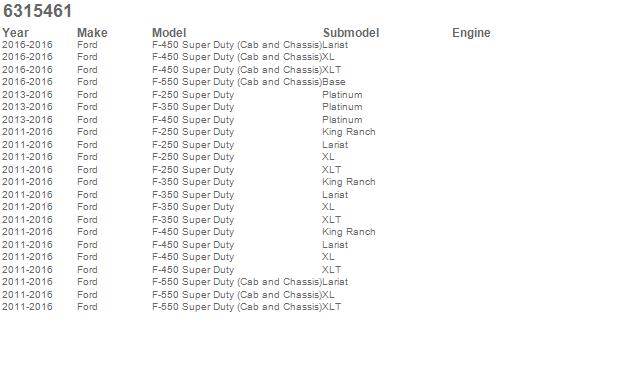This screenshot has height=375, width=628.
Task: Click the Ford make cell in F-450 Platinum row
Action: (87, 119)
